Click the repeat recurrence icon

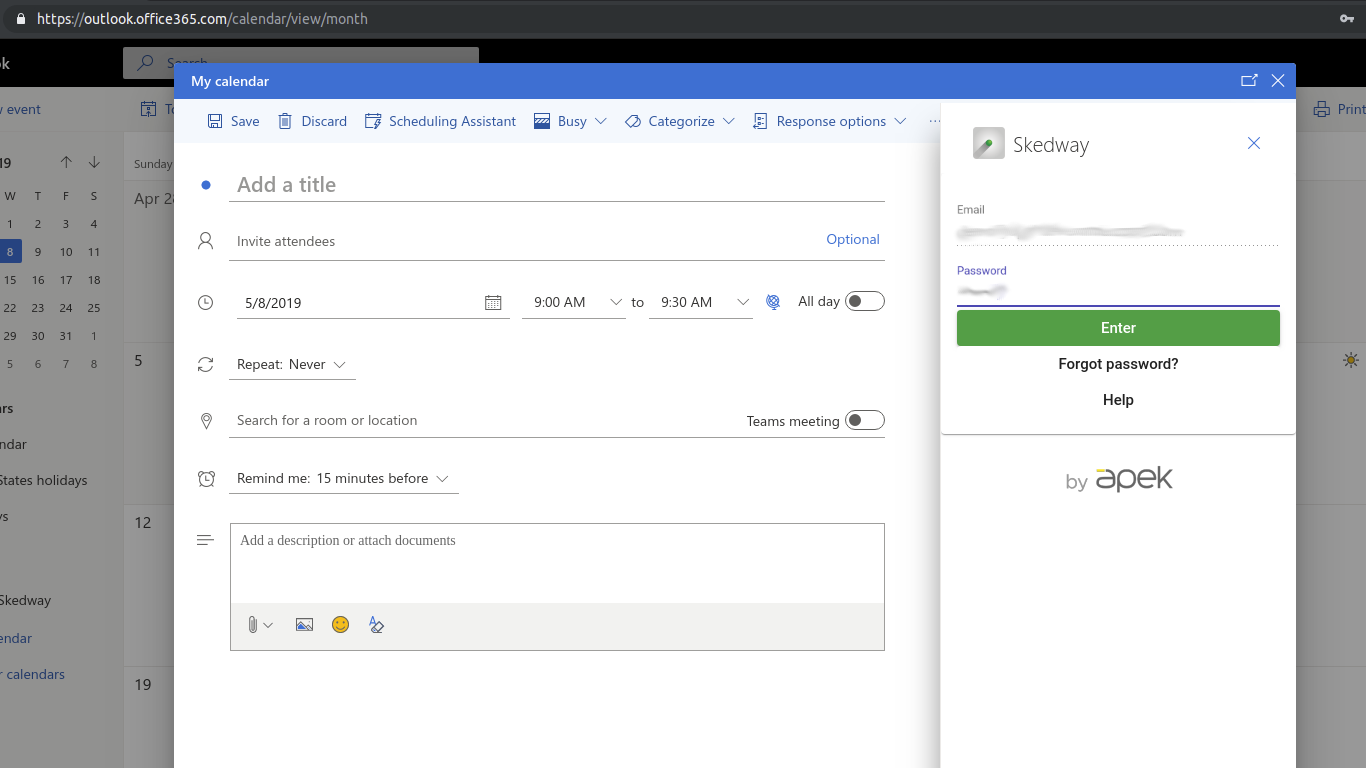pyautogui.click(x=206, y=365)
